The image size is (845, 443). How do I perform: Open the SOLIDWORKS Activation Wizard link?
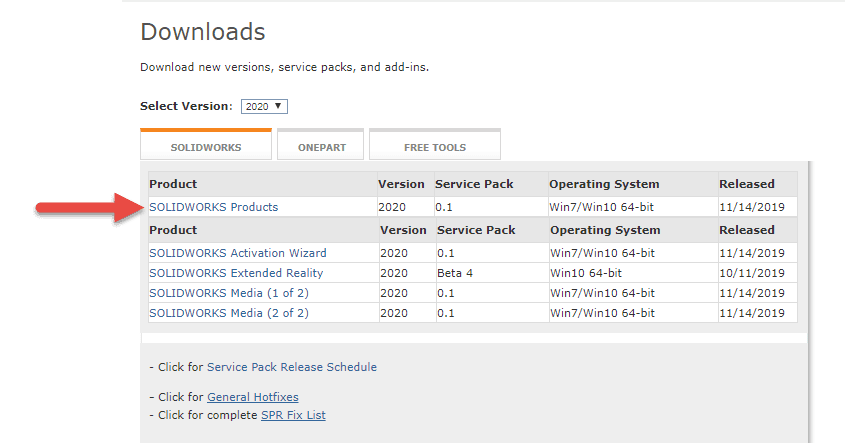click(237, 253)
